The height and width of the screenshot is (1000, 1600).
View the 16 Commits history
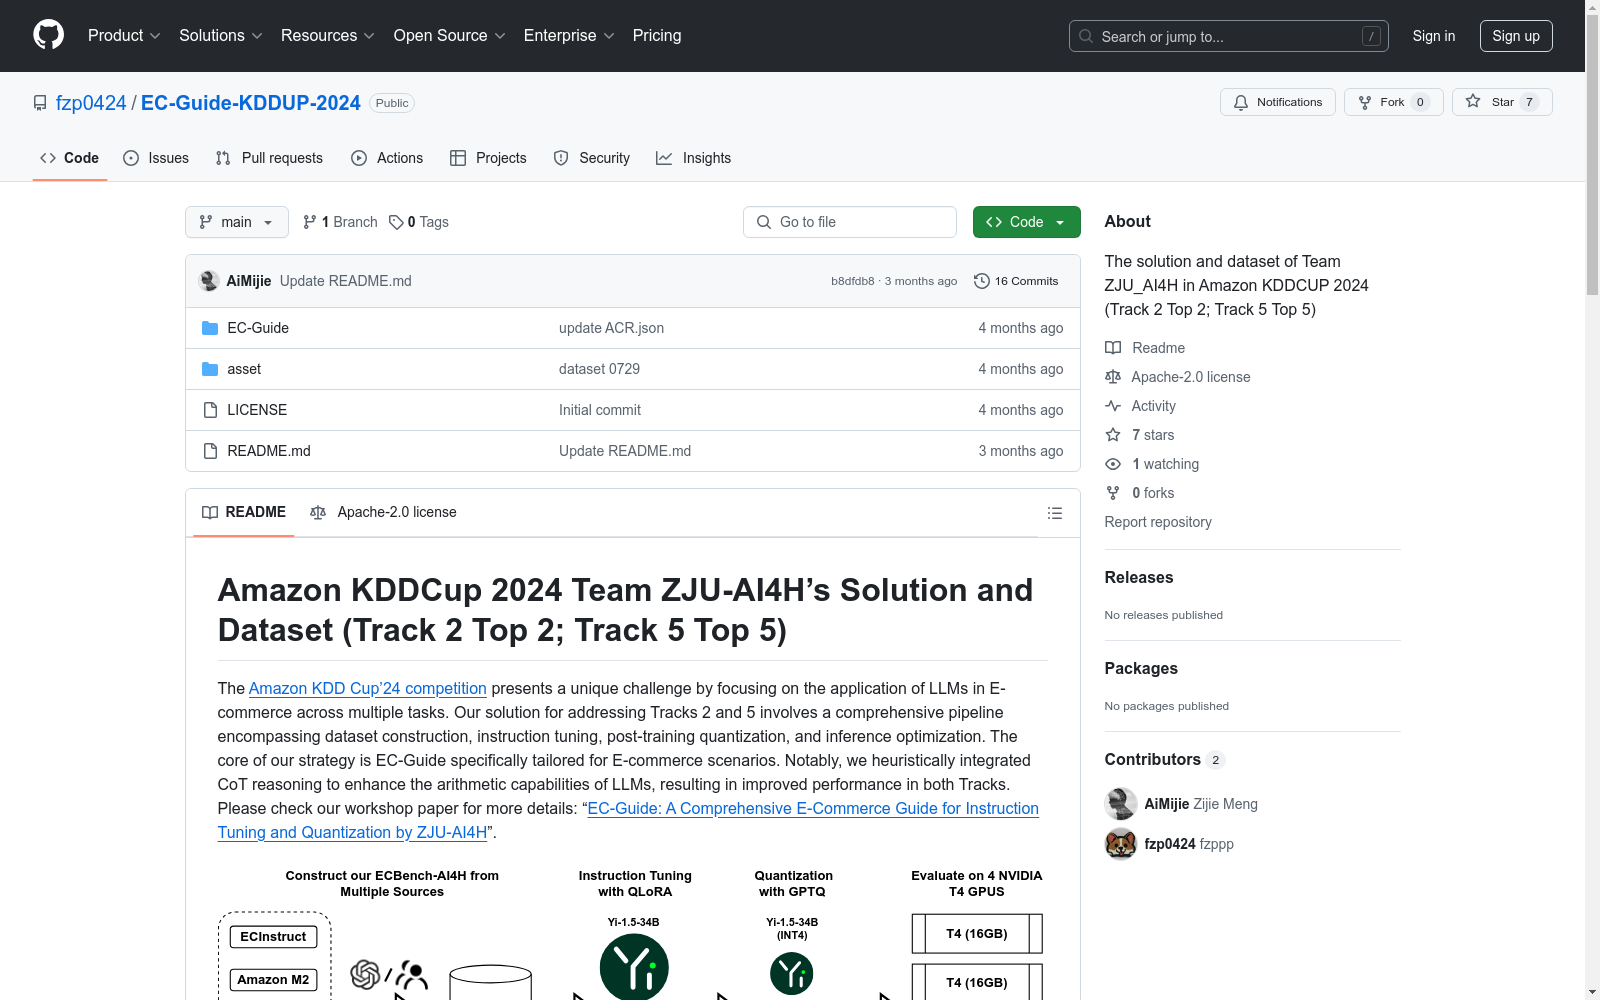coord(1016,281)
